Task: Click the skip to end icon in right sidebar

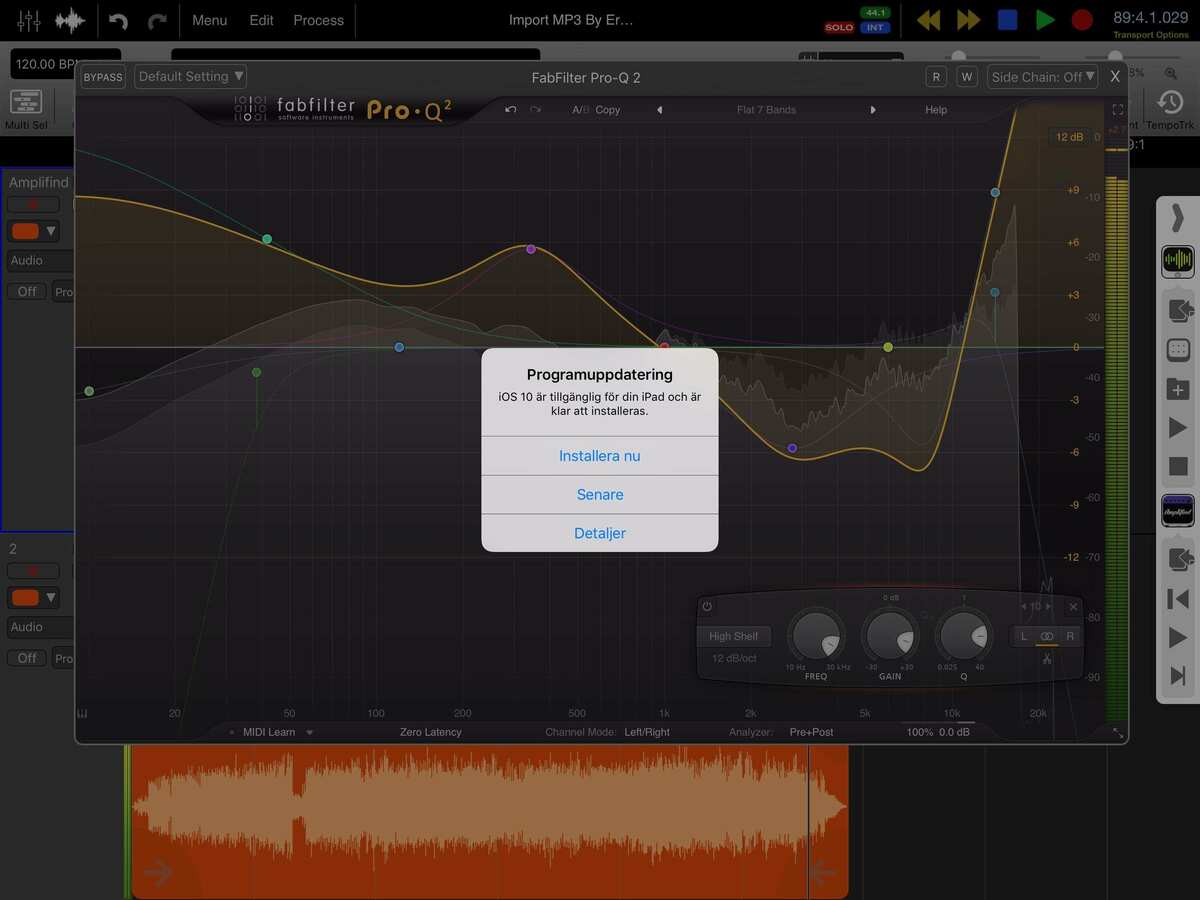Action: click(1178, 677)
